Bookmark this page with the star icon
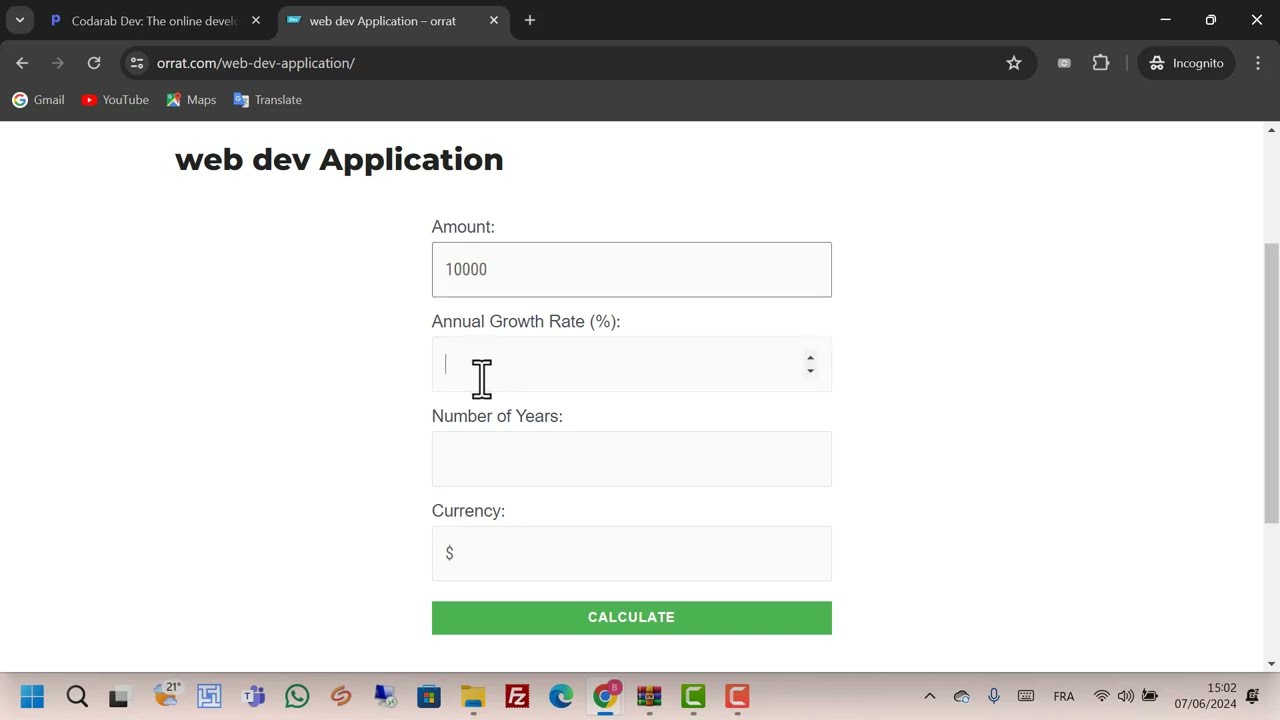This screenshot has height=720, width=1280. click(1014, 63)
